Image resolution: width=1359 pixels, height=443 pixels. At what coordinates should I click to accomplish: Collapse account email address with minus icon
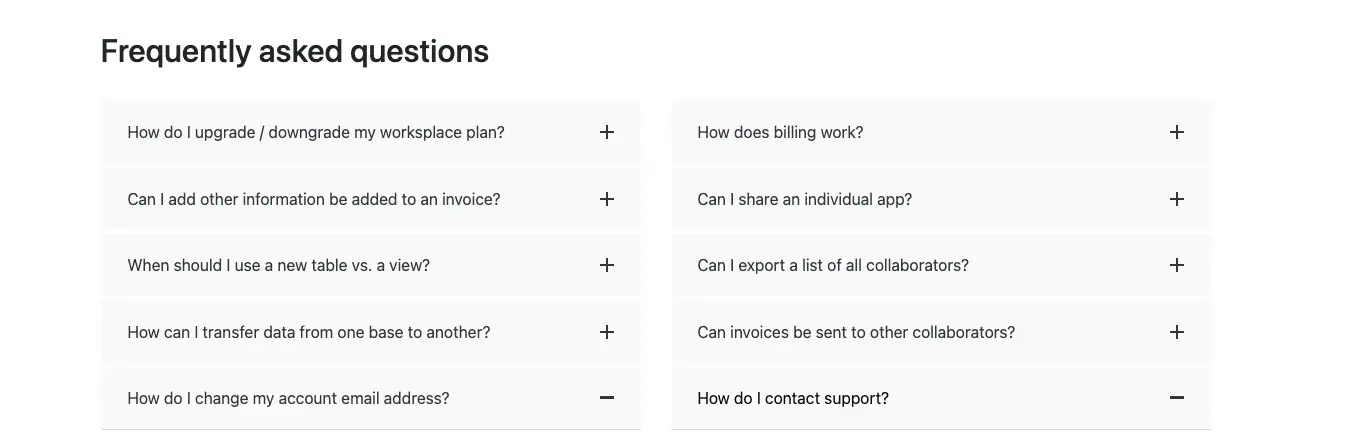point(607,398)
